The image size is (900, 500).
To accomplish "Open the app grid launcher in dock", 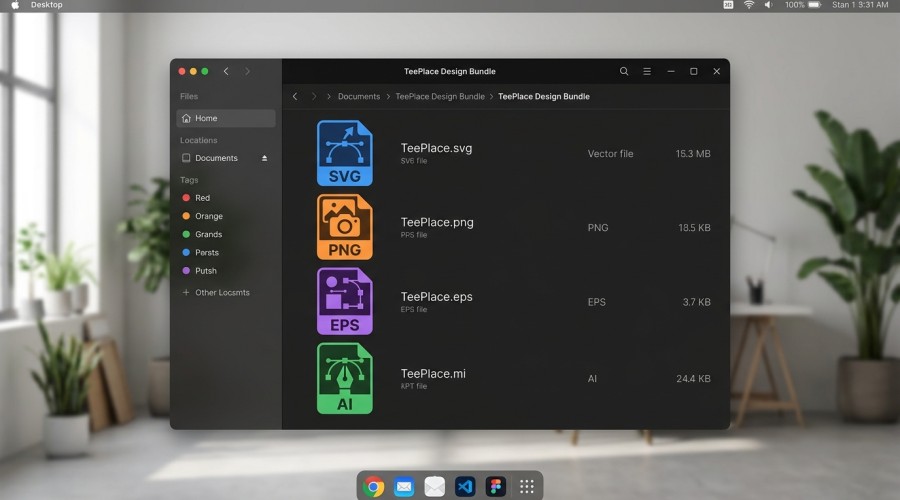I will (x=526, y=487).
